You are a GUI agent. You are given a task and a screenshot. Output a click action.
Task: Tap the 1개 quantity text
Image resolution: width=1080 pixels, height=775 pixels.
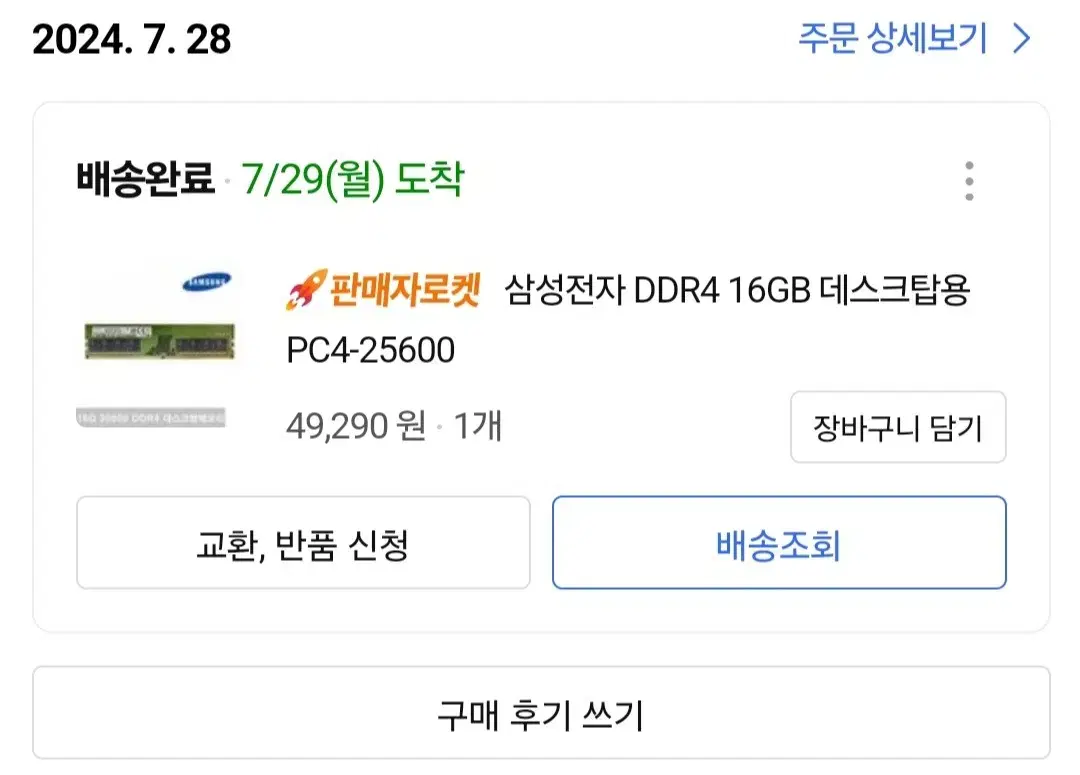(x=477, y=426)
